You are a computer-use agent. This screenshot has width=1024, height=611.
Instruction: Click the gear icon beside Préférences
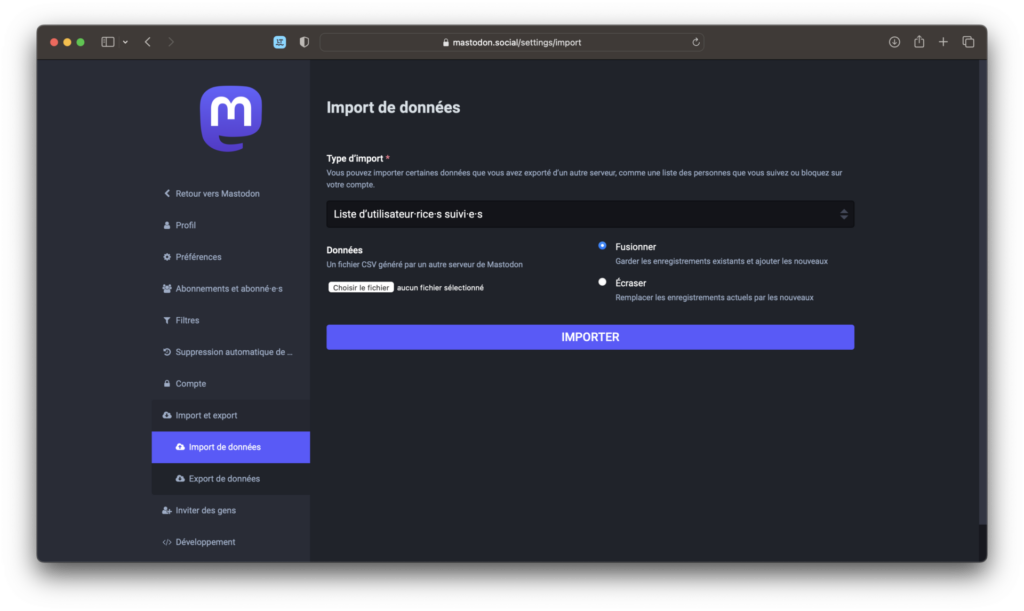pos(167,257)
